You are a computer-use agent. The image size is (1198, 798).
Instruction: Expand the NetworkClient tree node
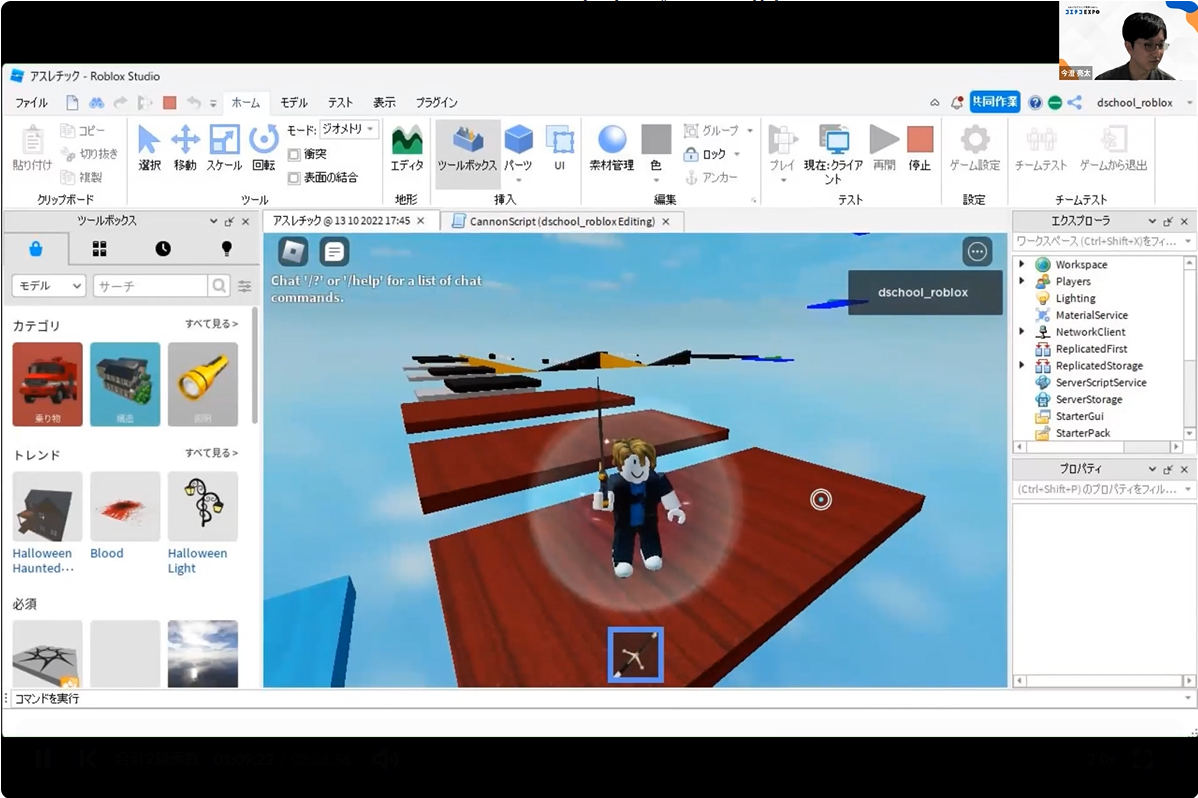tap(1022, 331)
